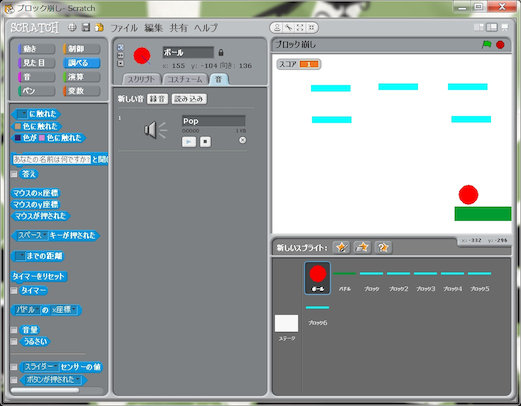Switch to full stage view mode
521x406 pixels.
[492, 27]
